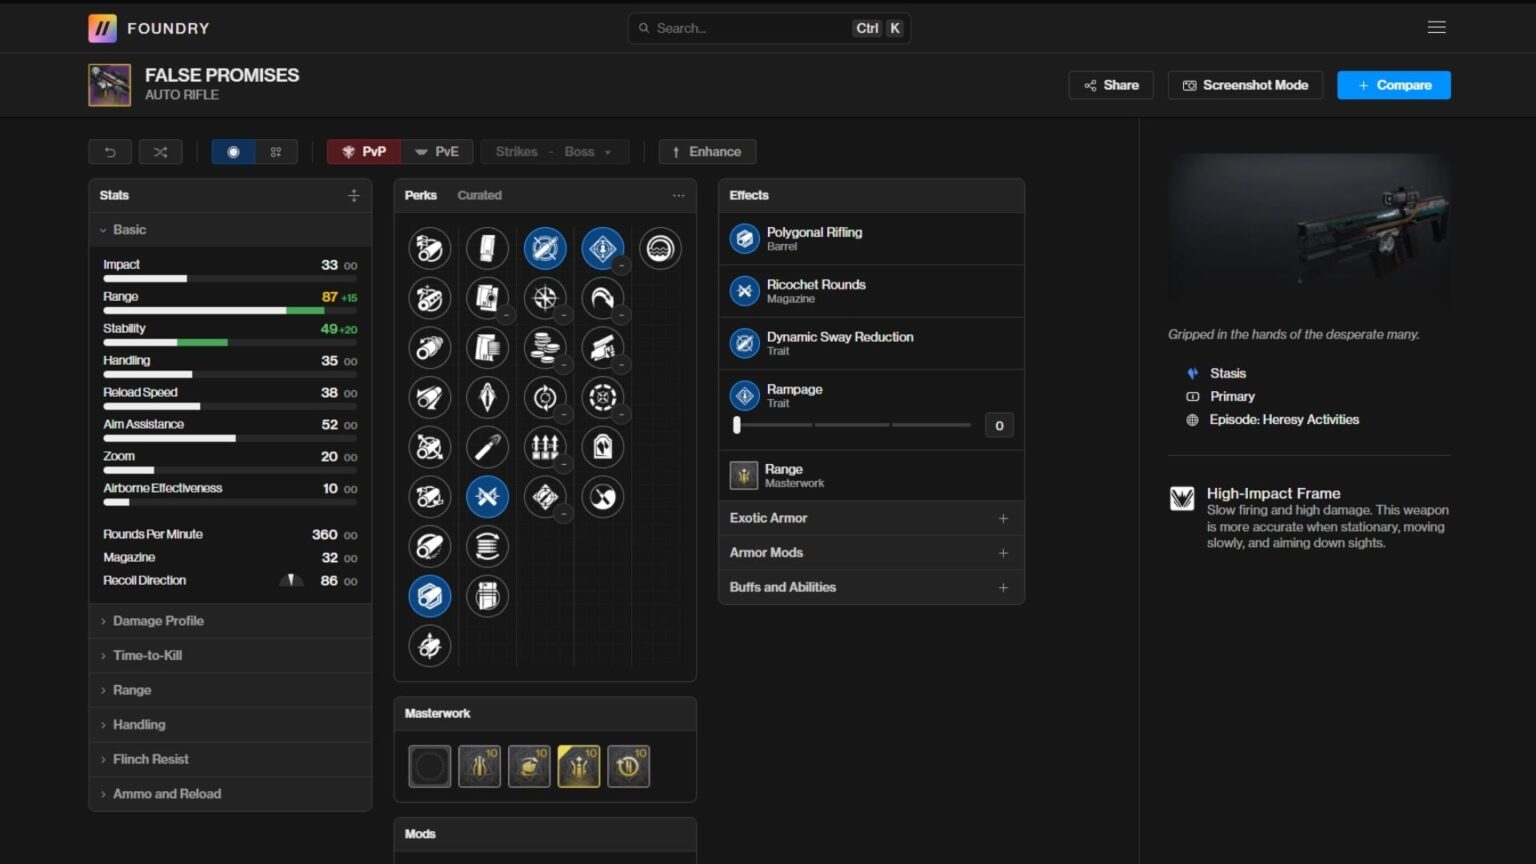This screenshot has height=864, width=1536.
Task: Open the hamburger menu icon
Action: click(x=1436, y=28)
